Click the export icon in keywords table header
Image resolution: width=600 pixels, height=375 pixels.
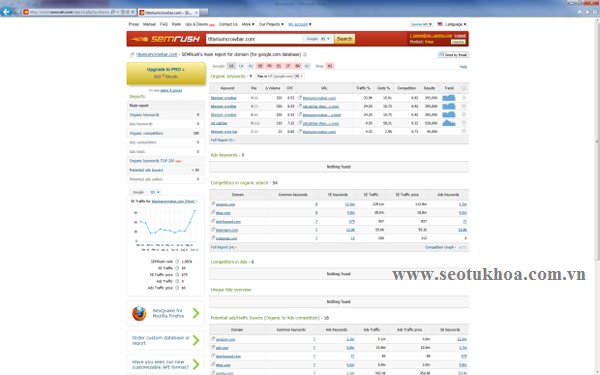[463, 88]
